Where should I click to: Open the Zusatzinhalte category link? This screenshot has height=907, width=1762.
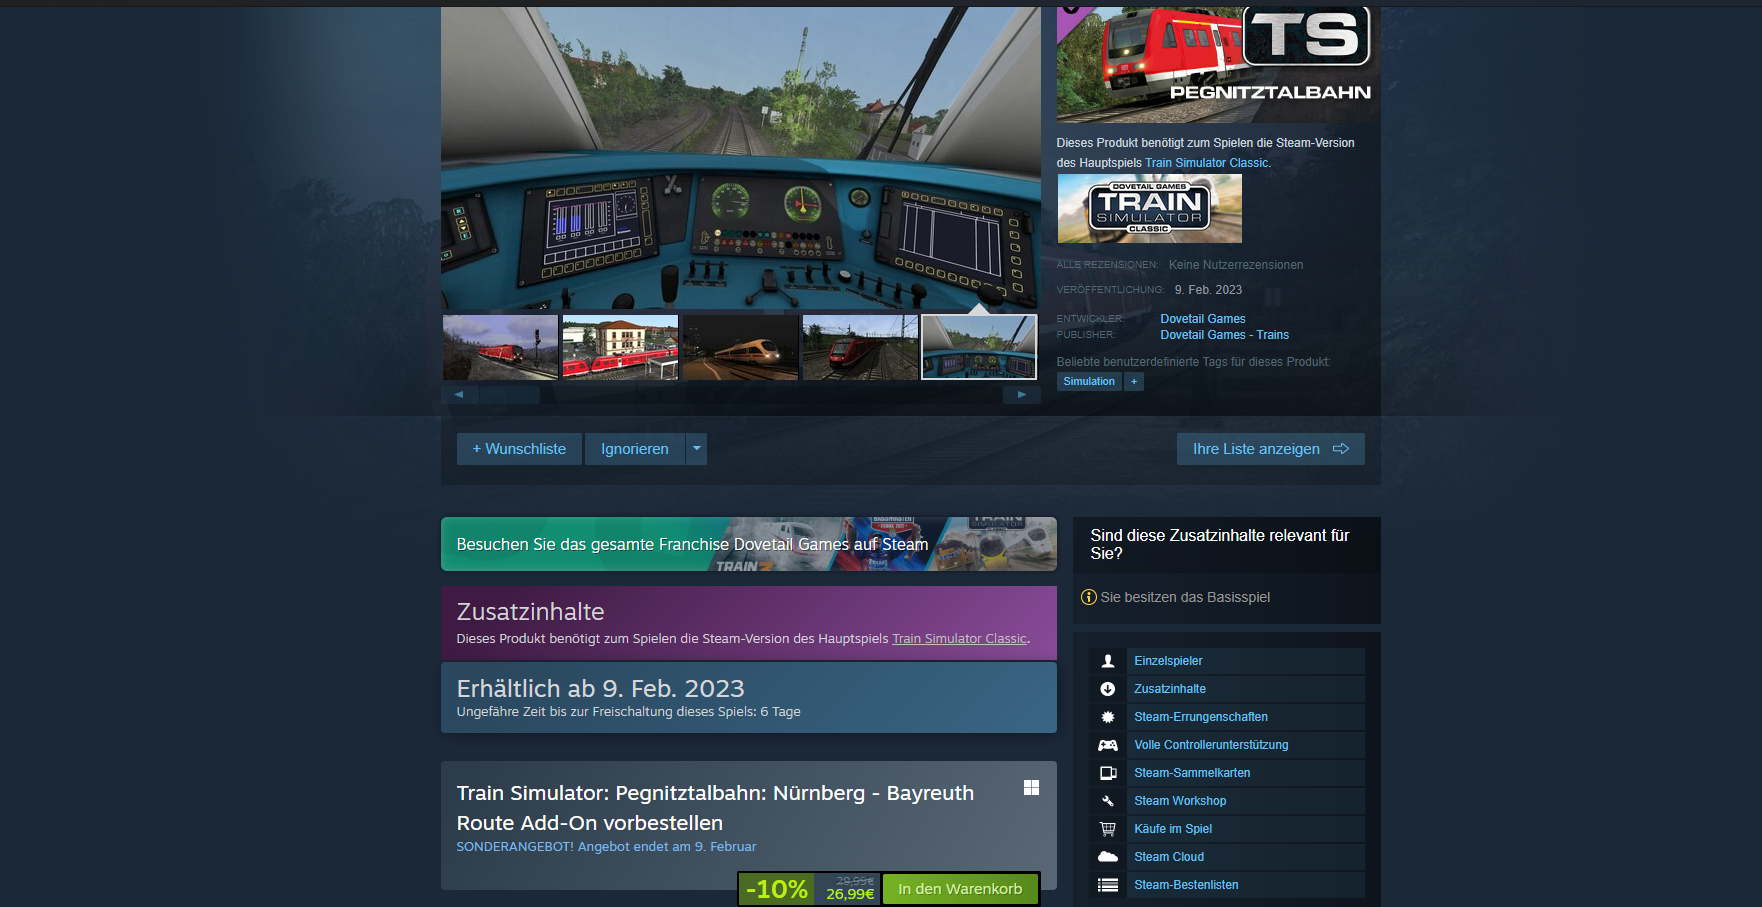tap(1170, 689)
